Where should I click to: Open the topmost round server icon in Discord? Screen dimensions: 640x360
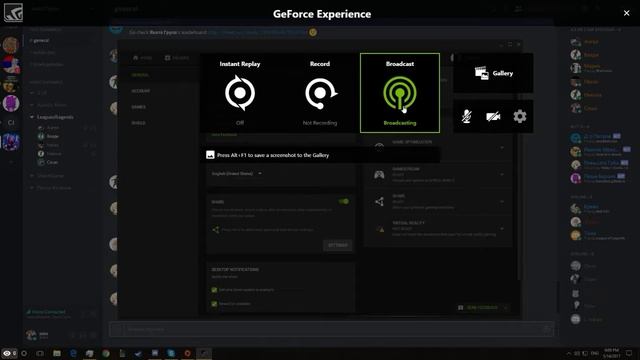11,44
